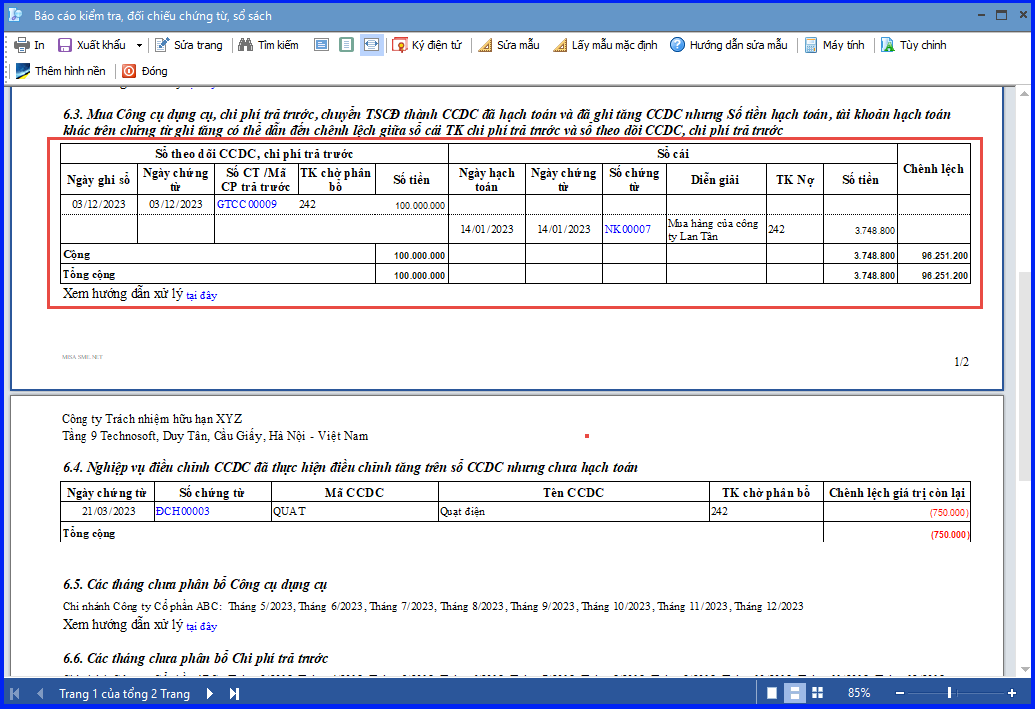Click the Xuất khẩu export button
Image resolution: width=1035 pixels, height=709 pixels.
tap(92, 45)
